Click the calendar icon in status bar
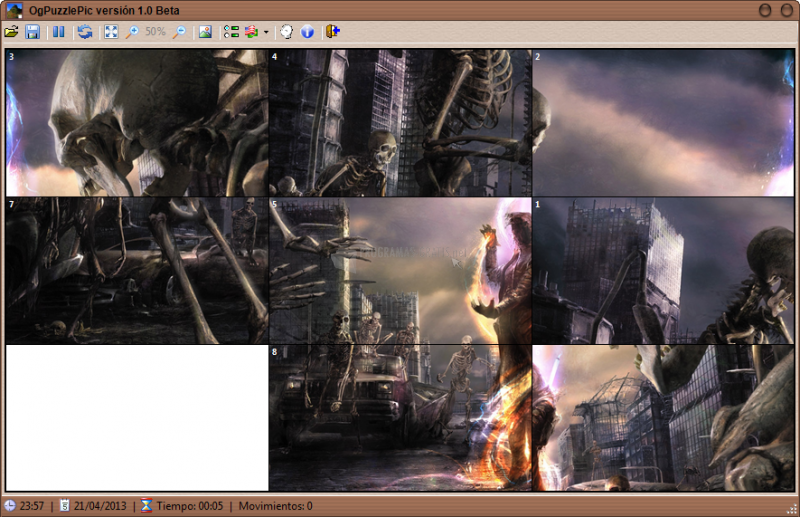800x517 pixels. pos(64,506)
